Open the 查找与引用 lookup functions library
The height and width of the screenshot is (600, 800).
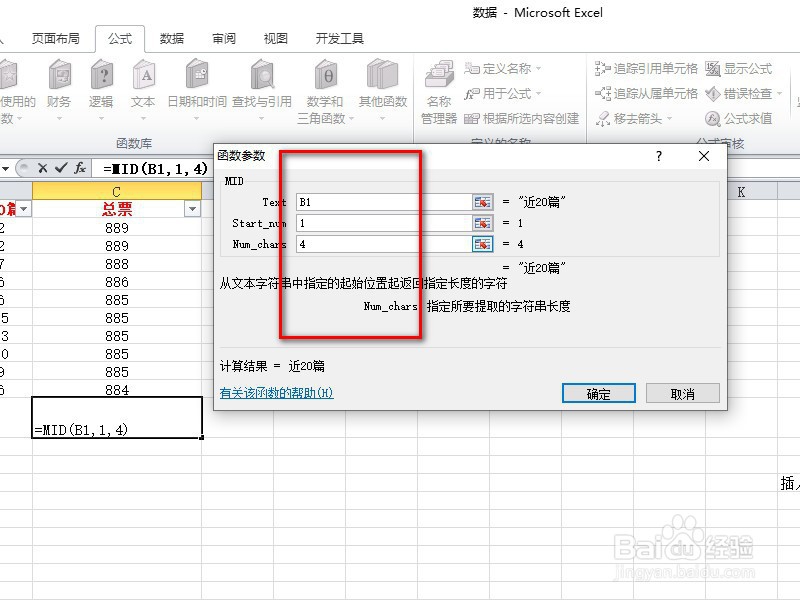point(262,89)
